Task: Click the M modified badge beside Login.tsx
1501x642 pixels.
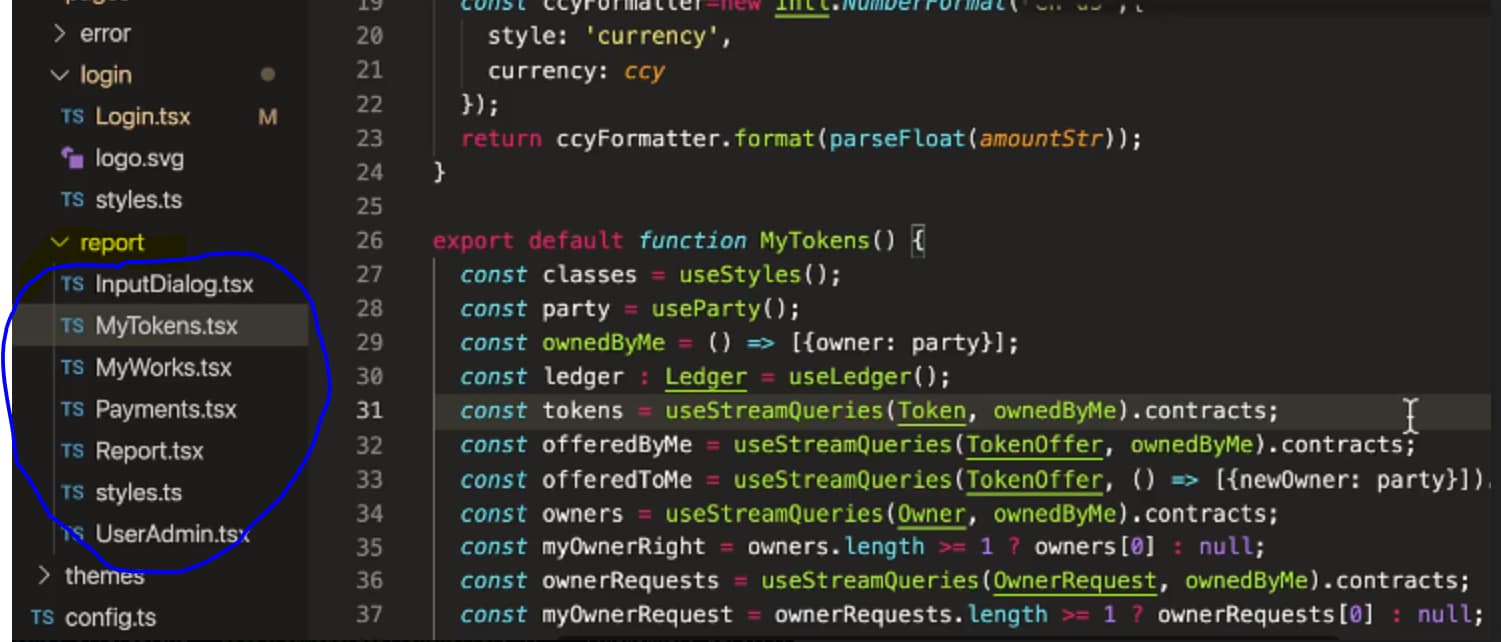Action: click(x=267, y=117)
